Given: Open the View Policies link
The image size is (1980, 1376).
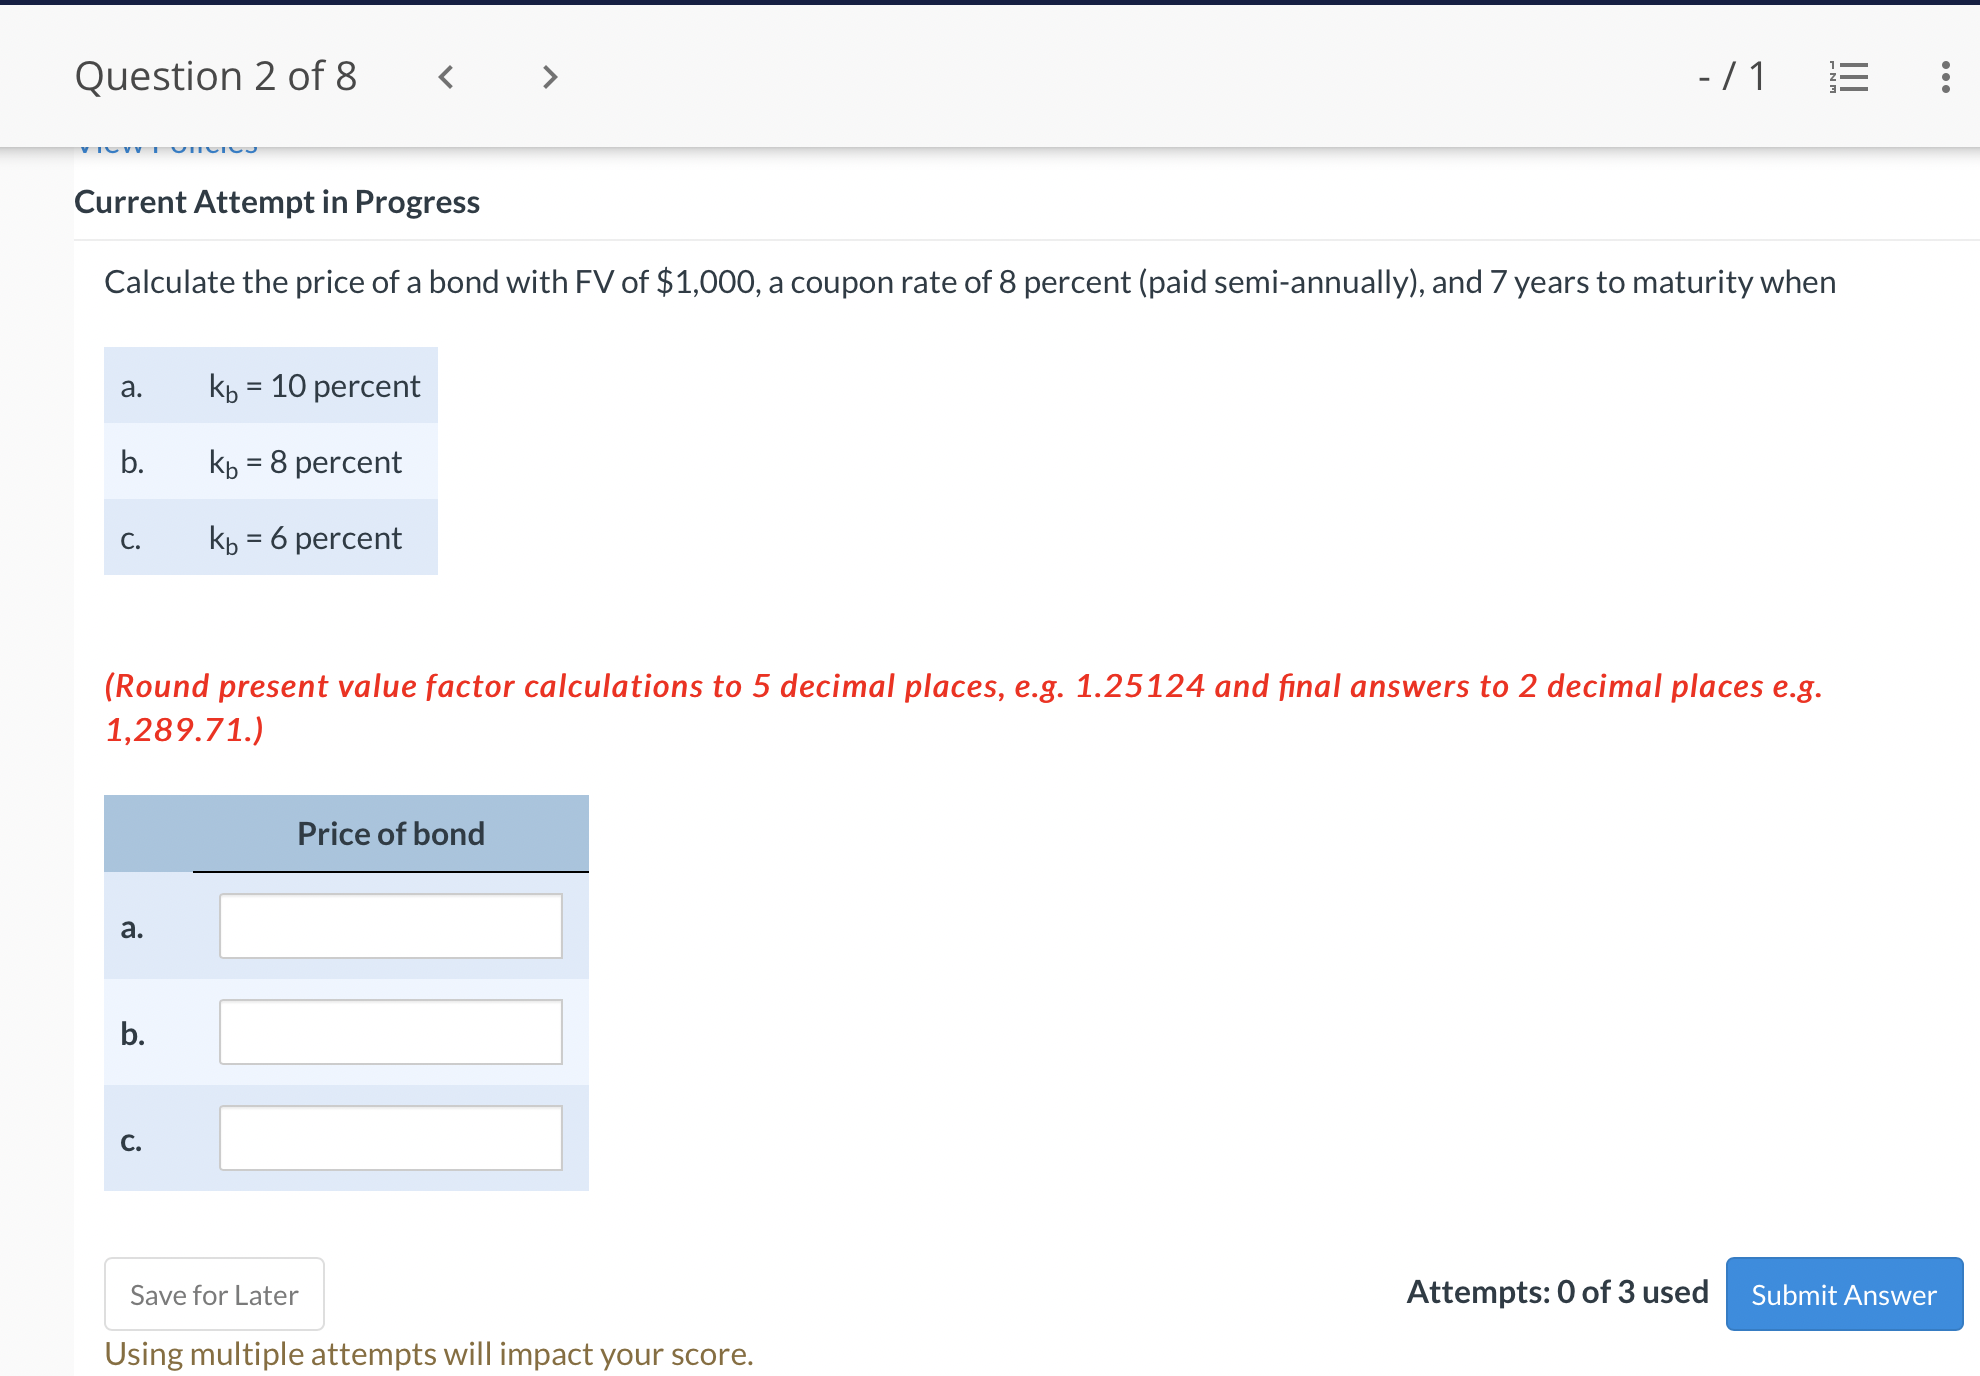Looking at the screenshot, I should [x=166, y=145].
